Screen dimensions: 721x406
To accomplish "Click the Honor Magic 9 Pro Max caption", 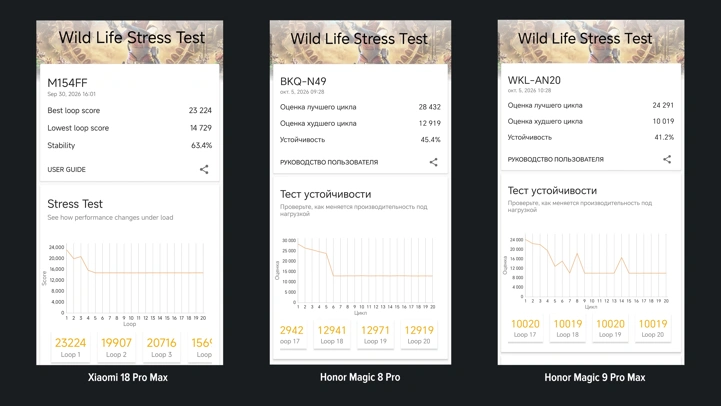I will 595,377.
